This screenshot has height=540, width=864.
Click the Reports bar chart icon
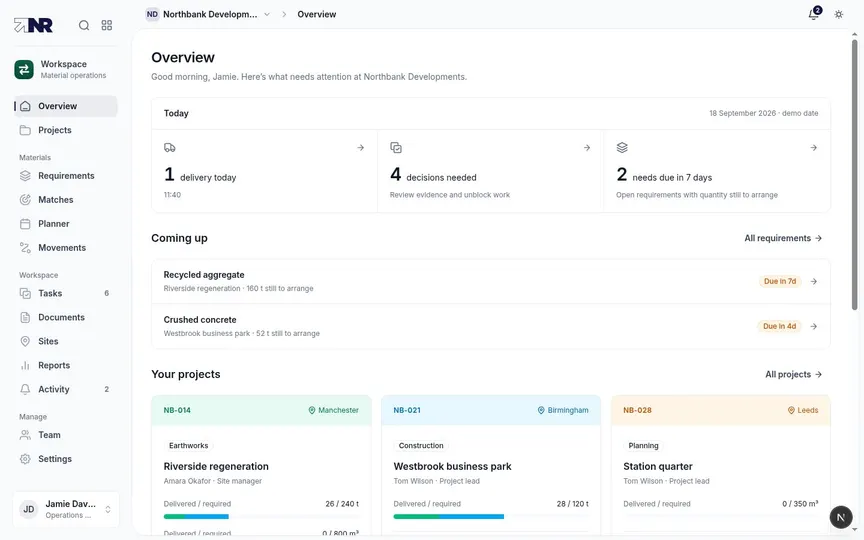click(25, 365)
